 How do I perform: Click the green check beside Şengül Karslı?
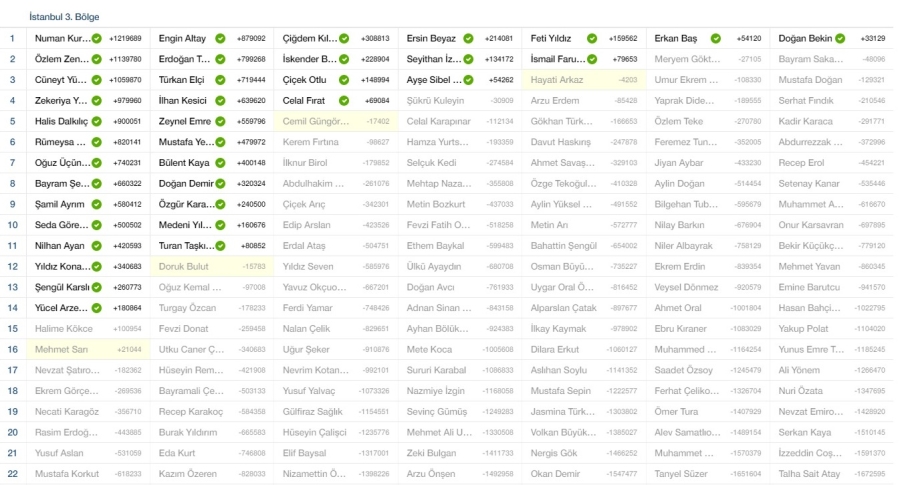(97, 287)
